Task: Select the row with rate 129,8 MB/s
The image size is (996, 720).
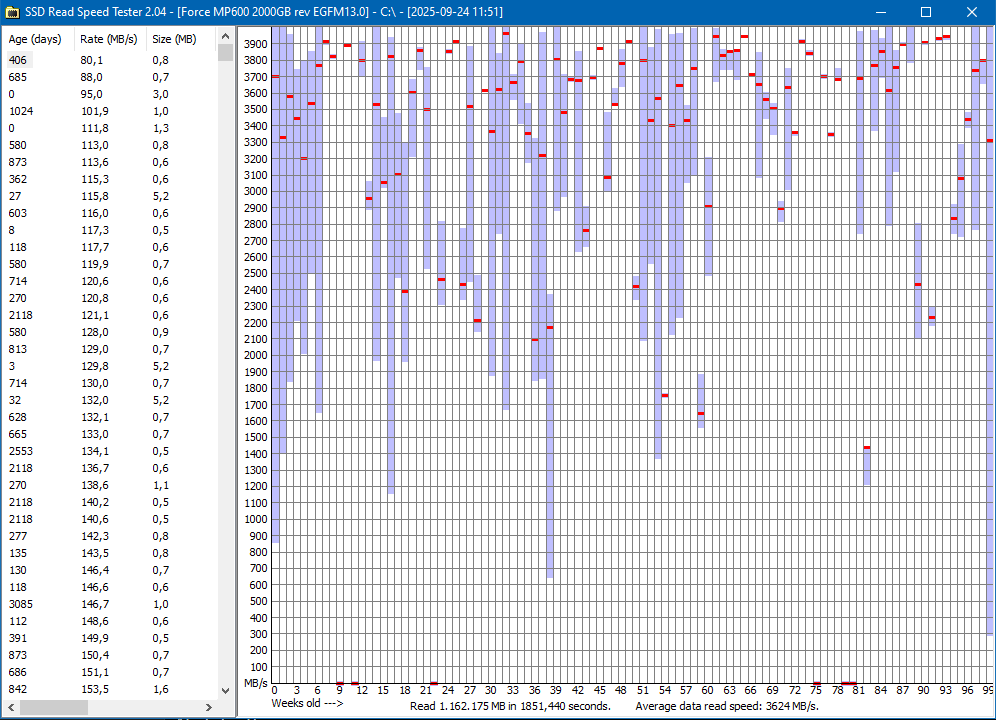Action: coord(109,366)
